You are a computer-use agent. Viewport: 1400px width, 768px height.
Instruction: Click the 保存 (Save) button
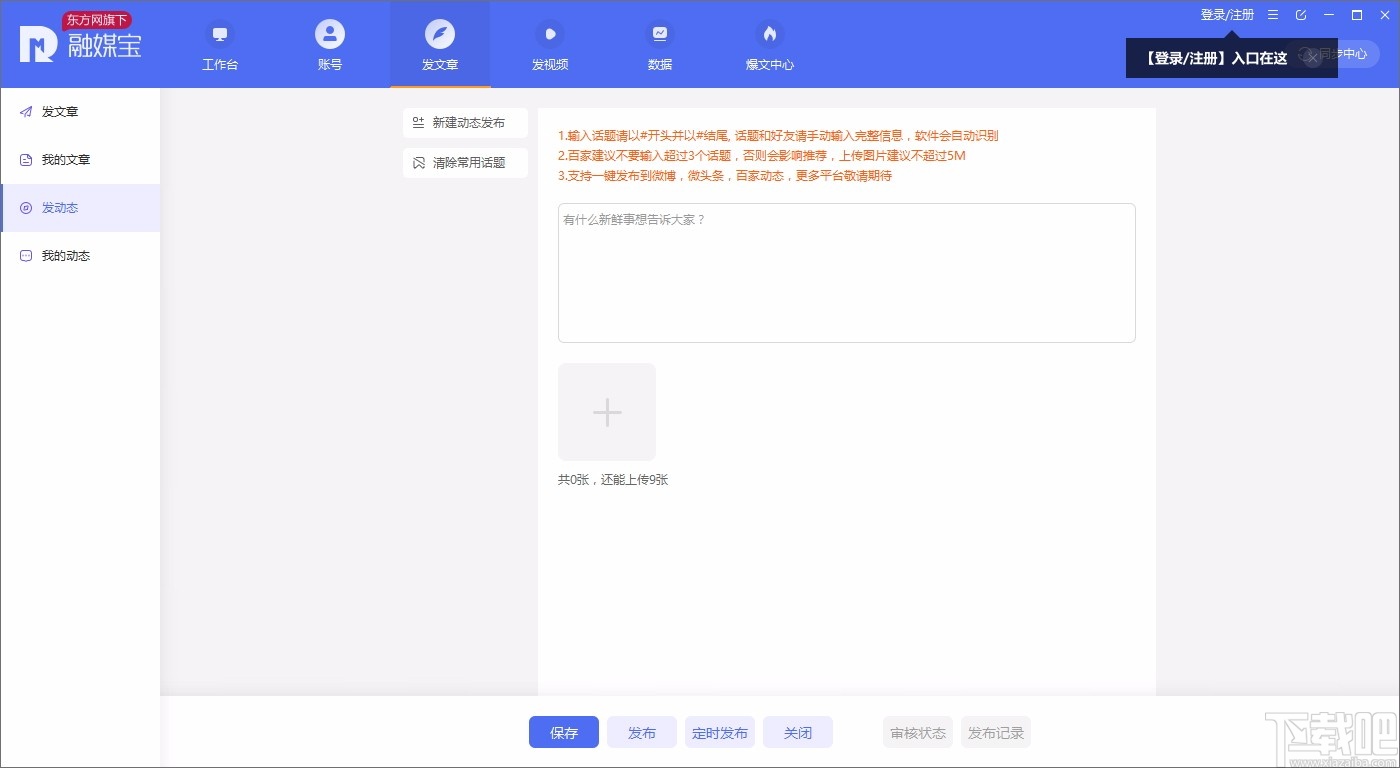click(x=563, y=732)
